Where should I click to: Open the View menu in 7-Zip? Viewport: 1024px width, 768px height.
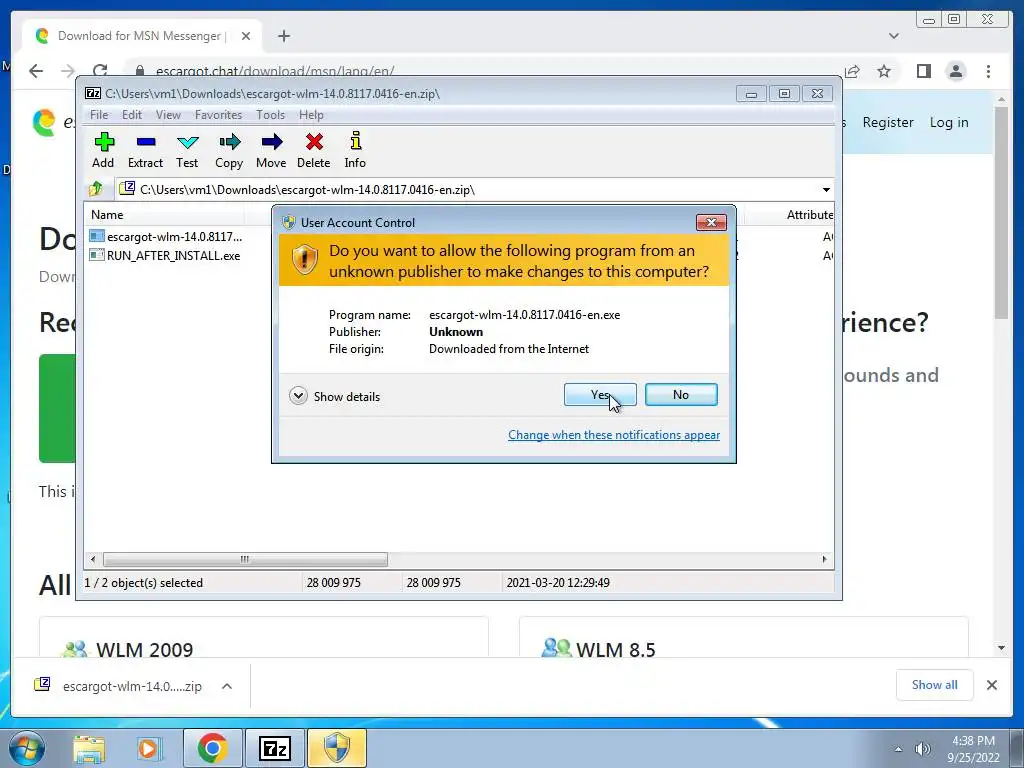tap(168, 115)
